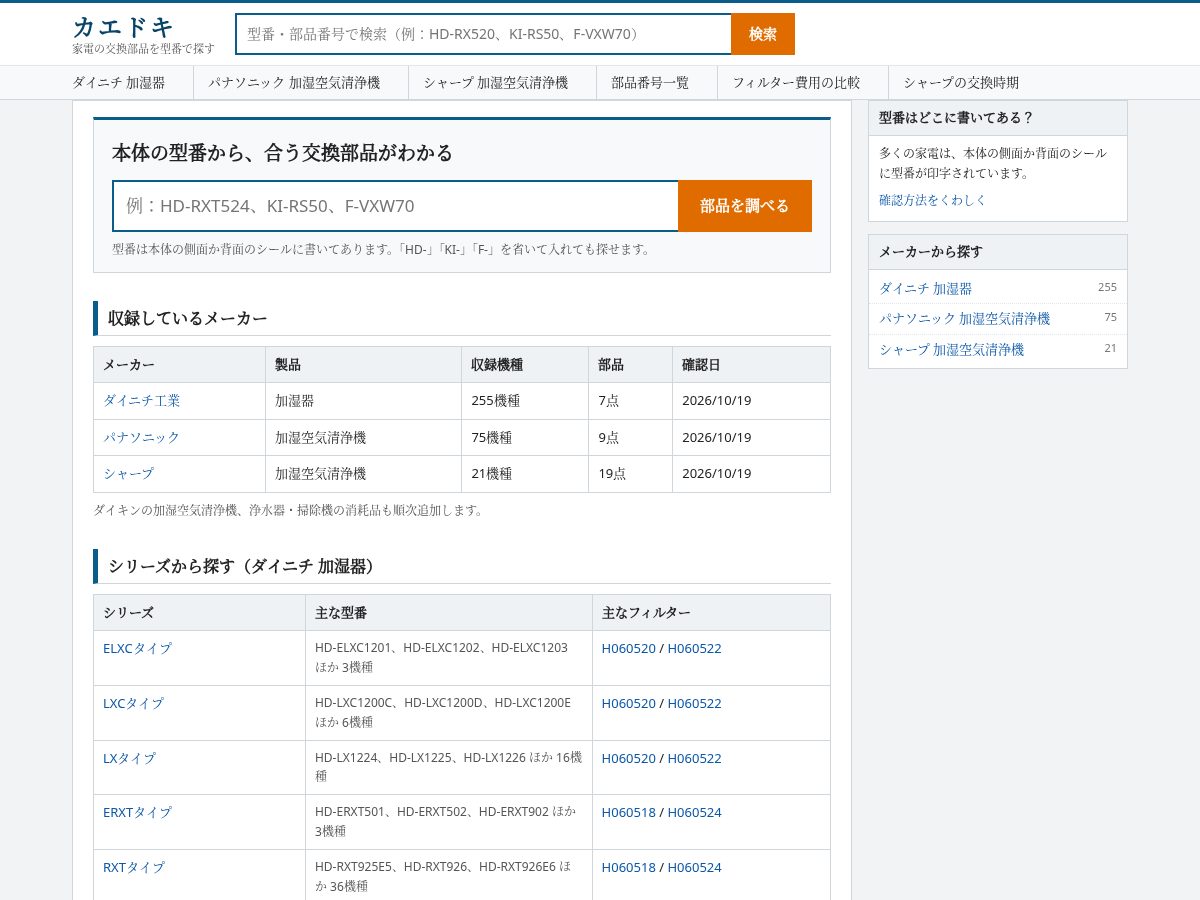Click the 7点 parts cell
Viewport: 1200px width, 900px height.
[631, 401]
